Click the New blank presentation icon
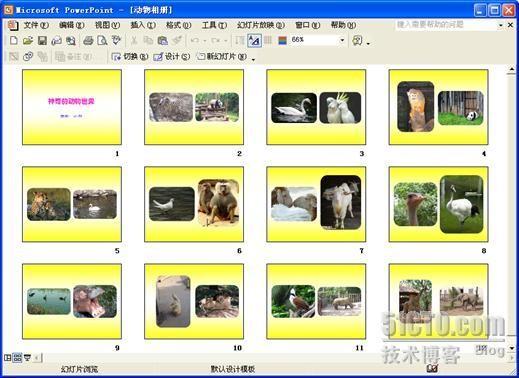 pos(14,40)
